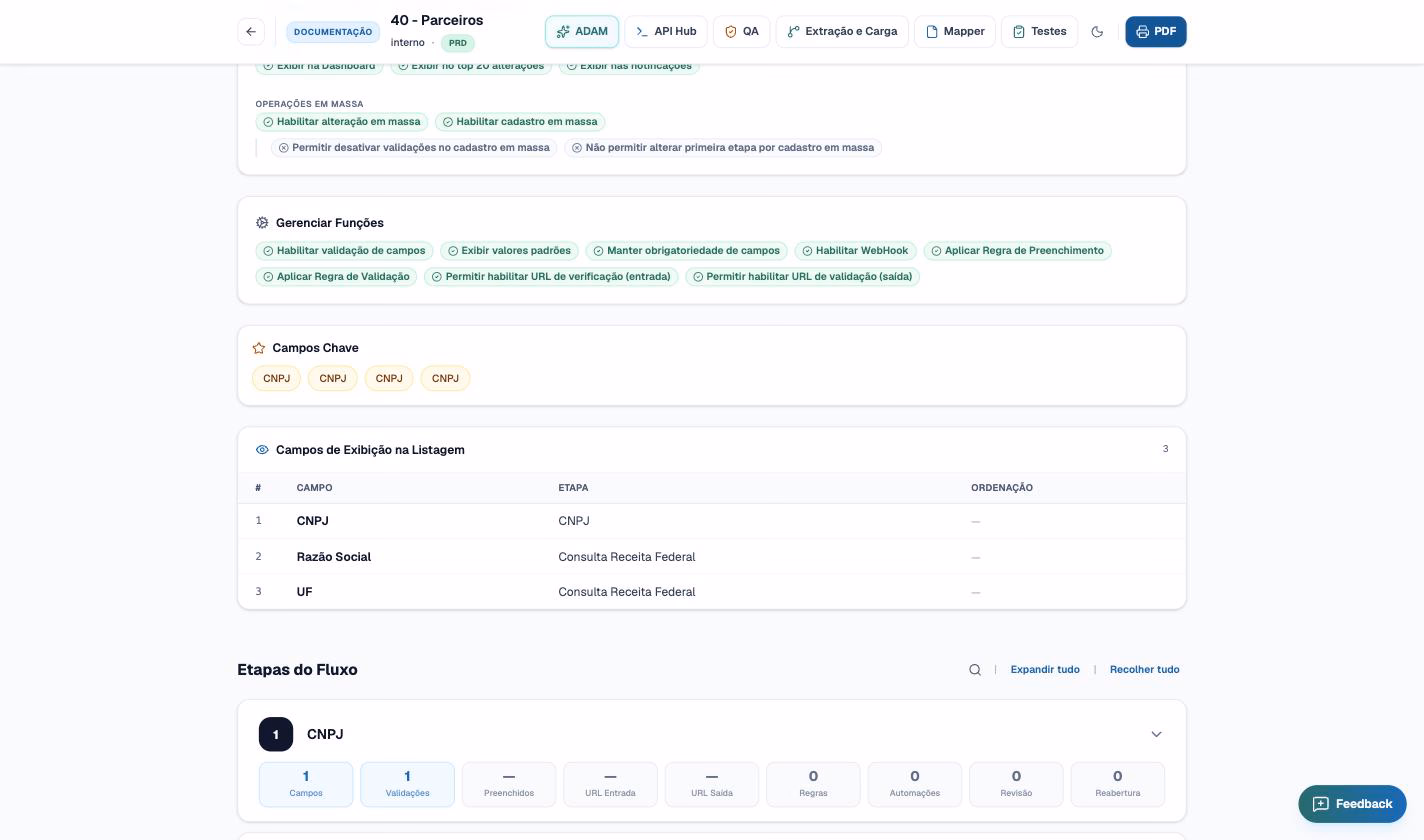This screenshot has width=1424, height=840.
Task: Toggle Exibir valores padrões
Action: [x=509, y=251]
